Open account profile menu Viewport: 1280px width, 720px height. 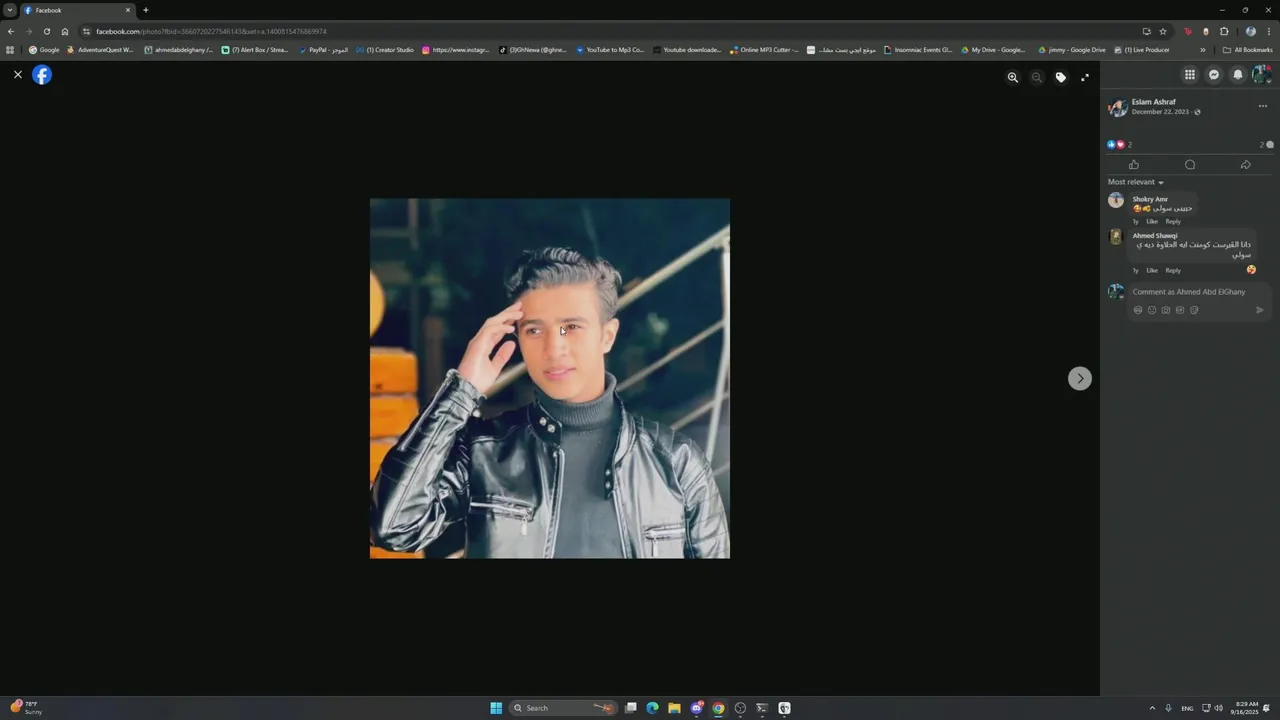(x=1262, y=75)
